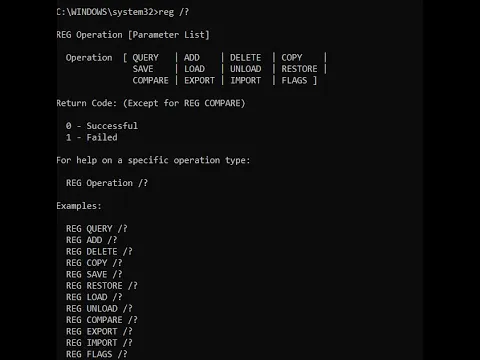Click the RESTORE operation in the table
This screenshot has height=360, width=480.
point(299,69)
